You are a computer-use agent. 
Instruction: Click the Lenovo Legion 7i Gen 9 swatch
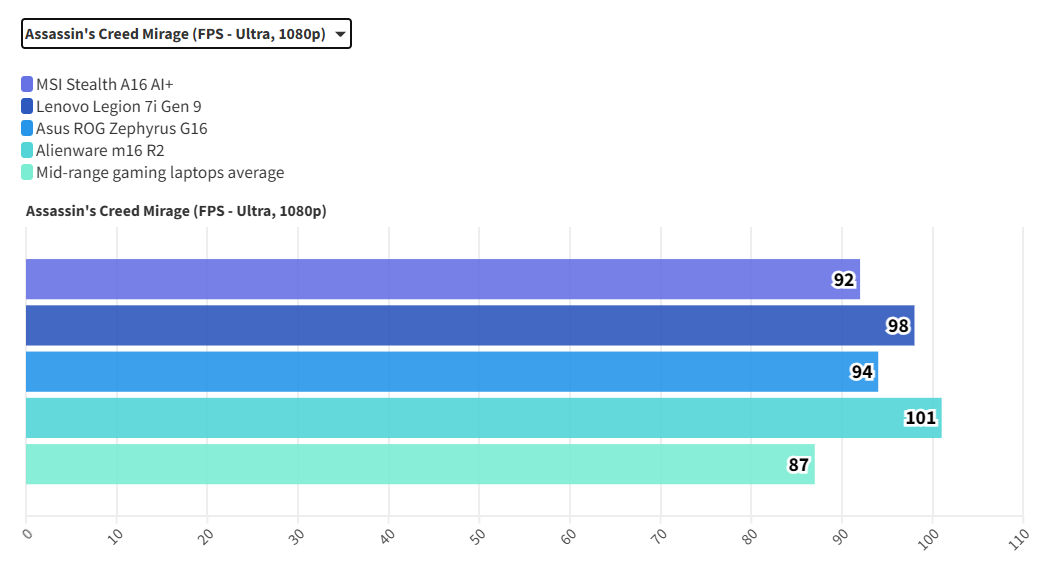tap(27, 106)
